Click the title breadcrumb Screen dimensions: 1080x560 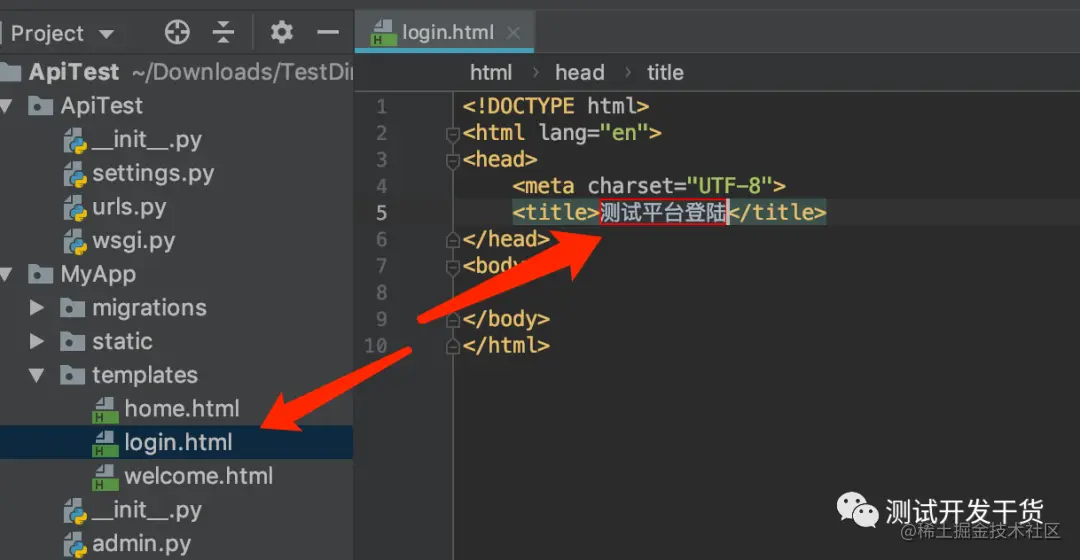pos(665,72)
